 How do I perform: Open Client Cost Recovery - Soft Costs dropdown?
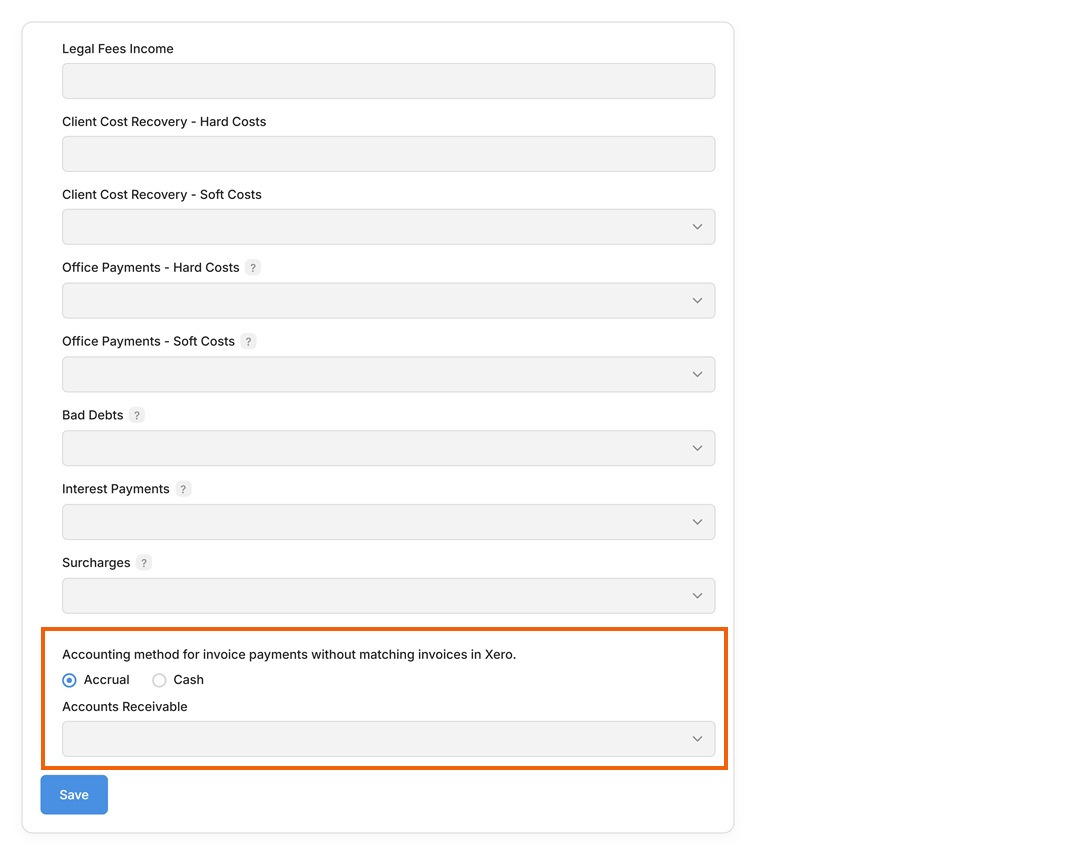pyautogui.click(x=388, y=227)
